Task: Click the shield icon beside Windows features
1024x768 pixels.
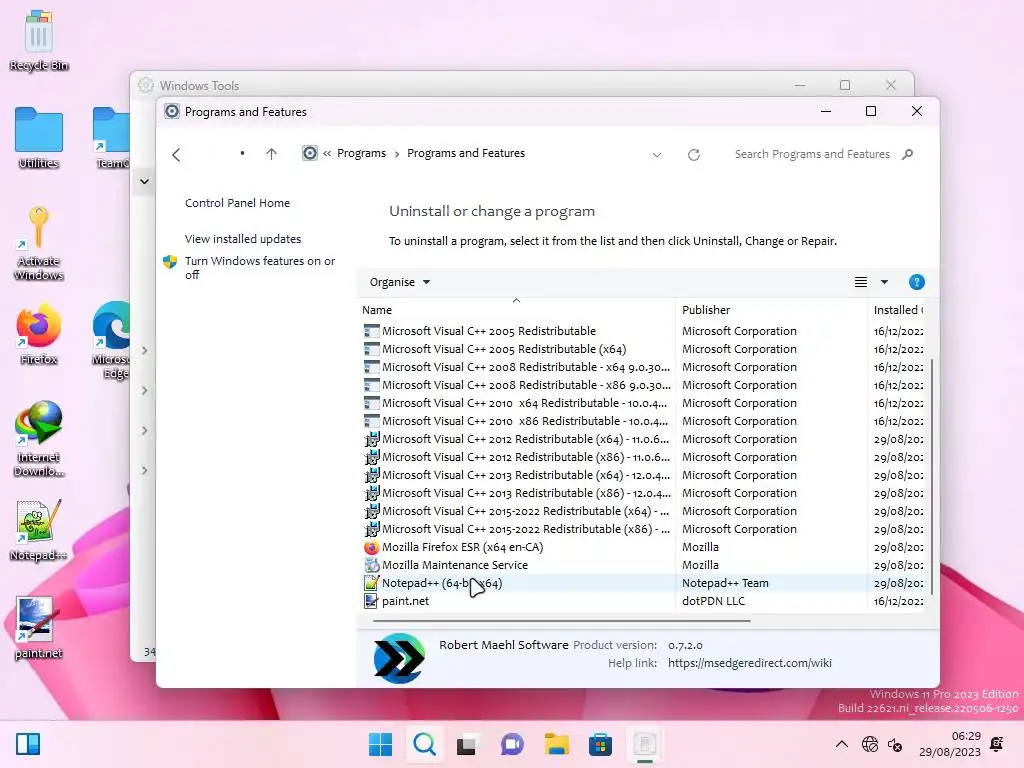Action: click(170, 262)
